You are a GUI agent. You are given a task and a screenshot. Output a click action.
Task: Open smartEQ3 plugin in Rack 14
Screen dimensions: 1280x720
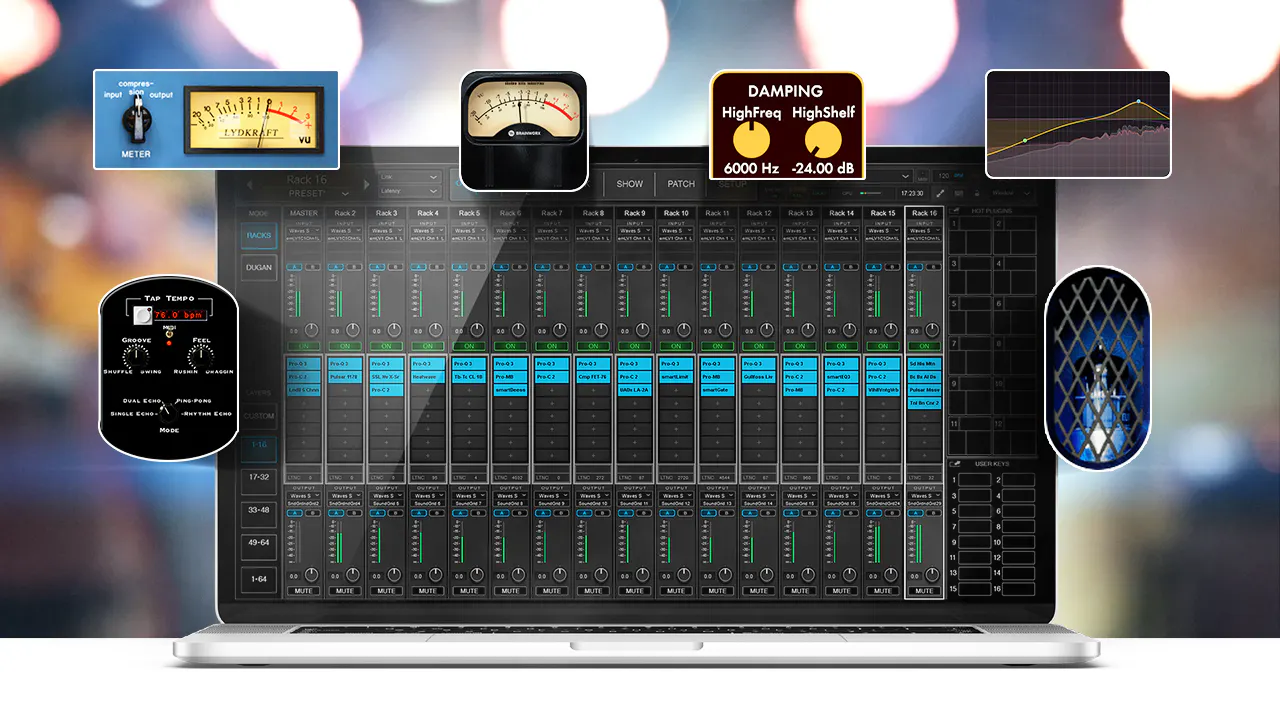(x=842, y=376)
